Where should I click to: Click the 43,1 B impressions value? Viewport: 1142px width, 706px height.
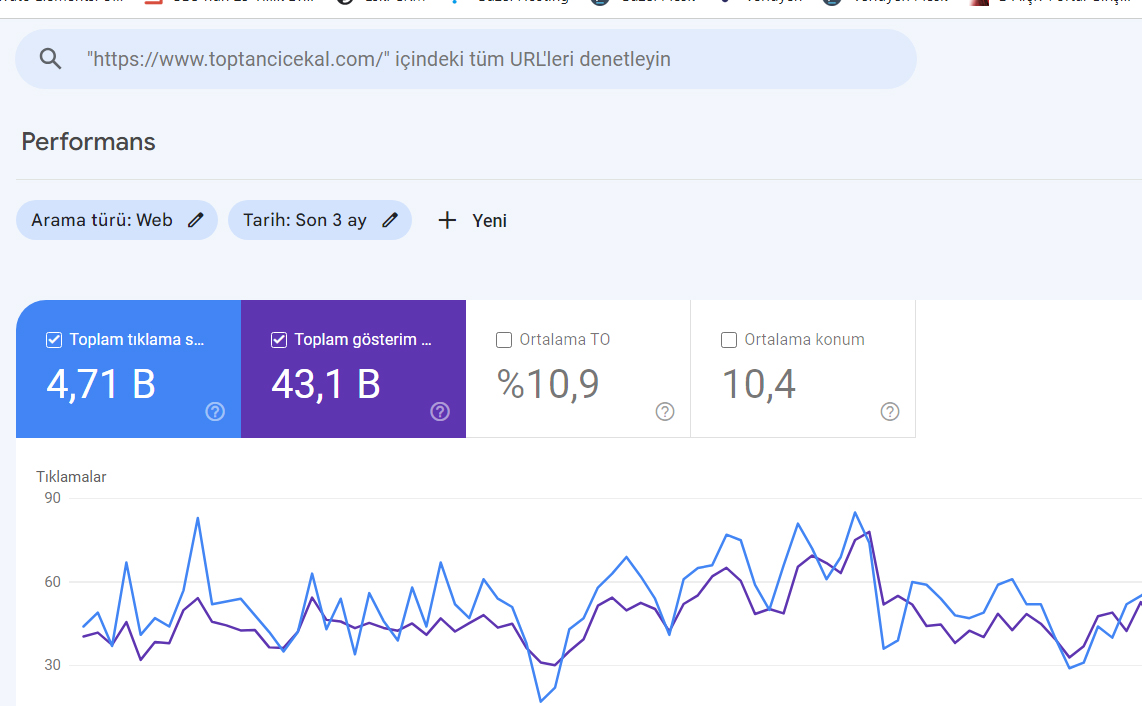[326, 384]
